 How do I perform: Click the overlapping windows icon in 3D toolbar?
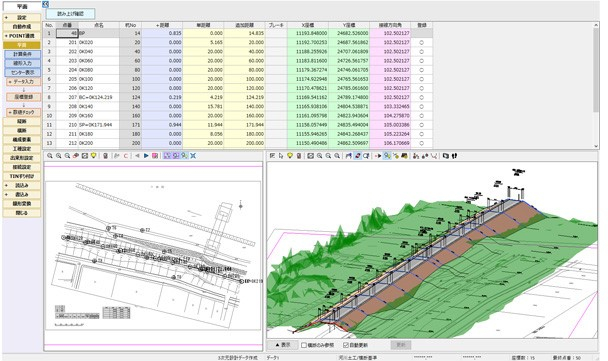446,156
